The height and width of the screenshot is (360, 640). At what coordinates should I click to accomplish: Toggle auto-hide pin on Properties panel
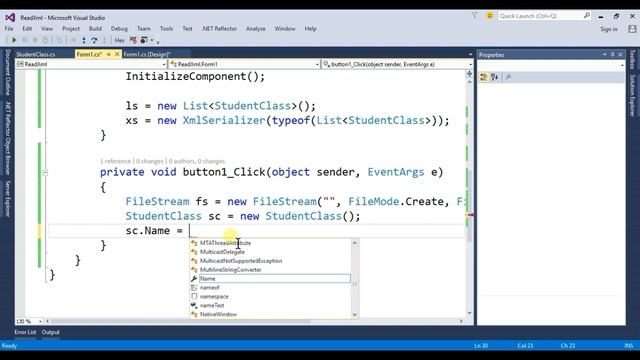612,55
